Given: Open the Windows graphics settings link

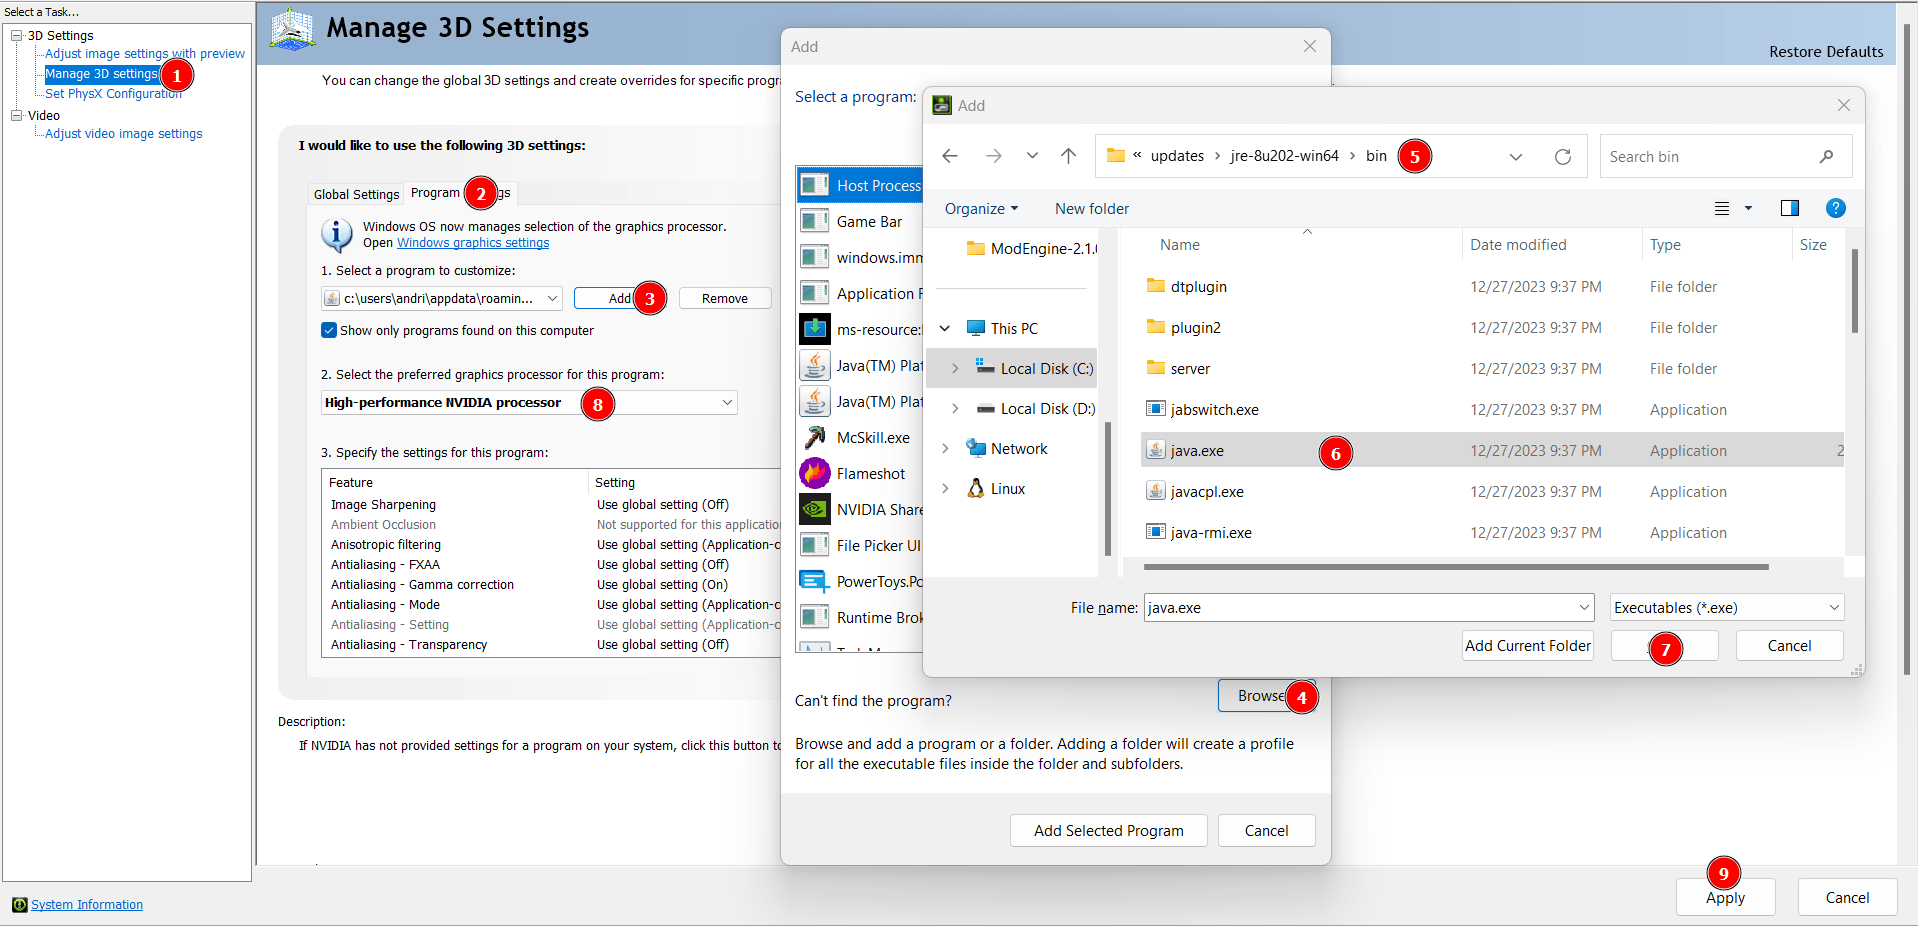Looking at the screenshot, I should [x=473, y=243].
